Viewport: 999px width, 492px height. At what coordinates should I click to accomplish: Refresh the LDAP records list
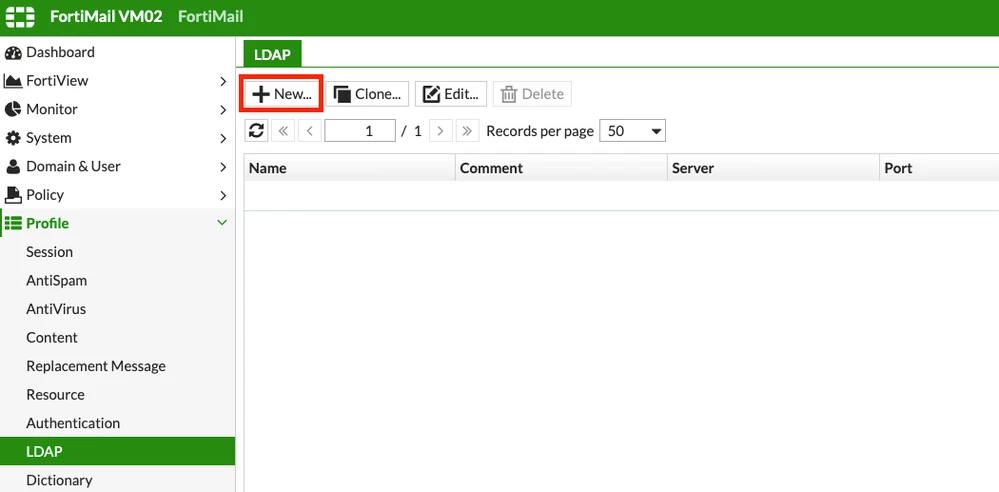coord(256,131)
